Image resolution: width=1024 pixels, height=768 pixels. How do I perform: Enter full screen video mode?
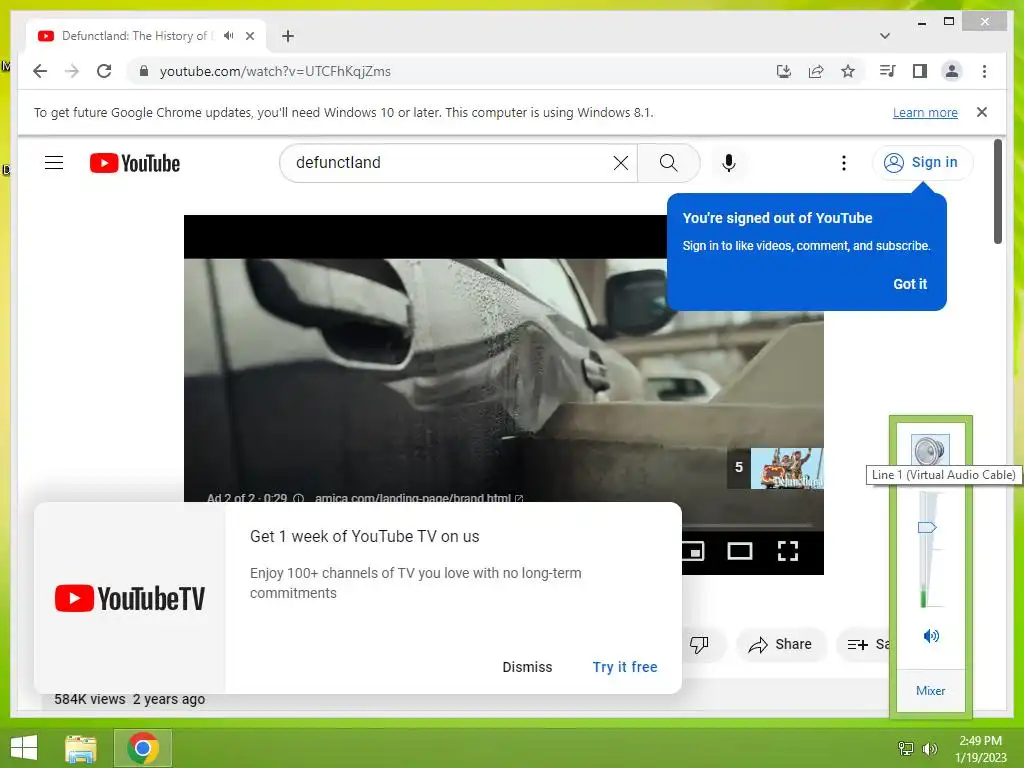pos(788,551)
